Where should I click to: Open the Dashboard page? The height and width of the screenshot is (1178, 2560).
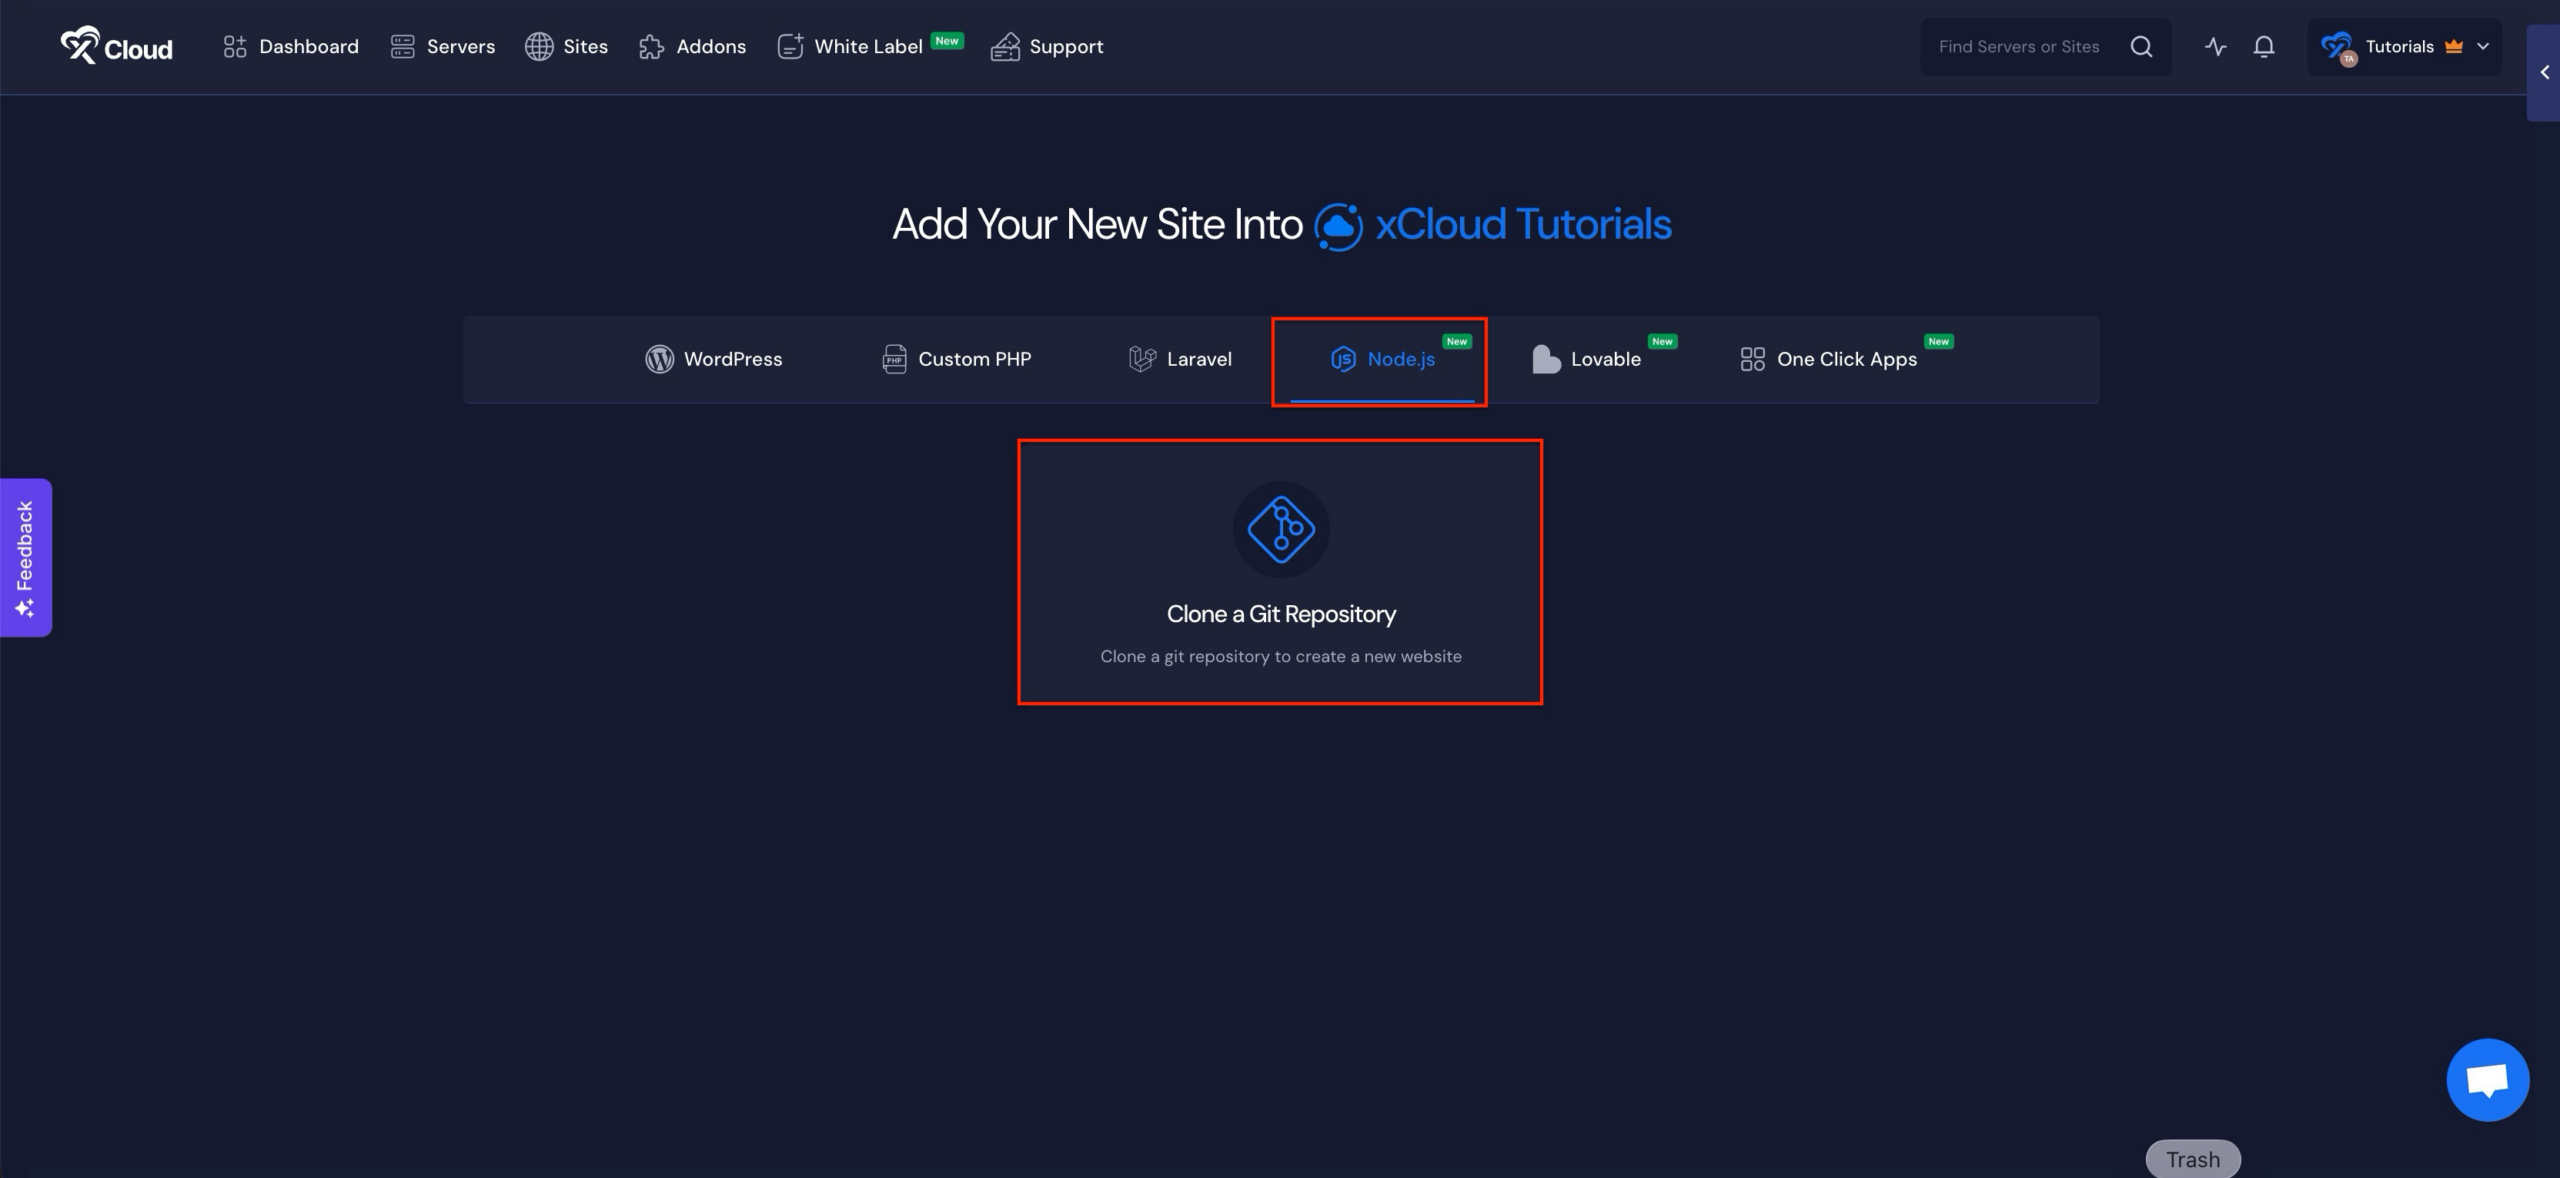pyautogui.click(x=290, y=46)
